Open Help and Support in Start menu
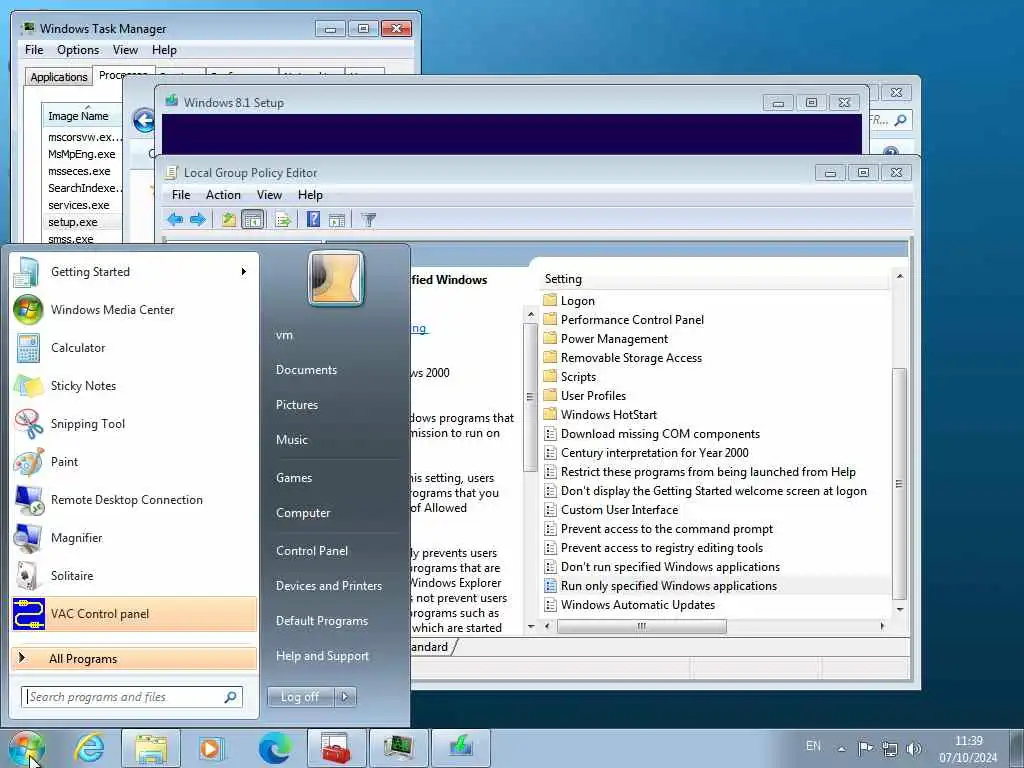This screenshot has height=768, width=1024. tap(322, 656)
